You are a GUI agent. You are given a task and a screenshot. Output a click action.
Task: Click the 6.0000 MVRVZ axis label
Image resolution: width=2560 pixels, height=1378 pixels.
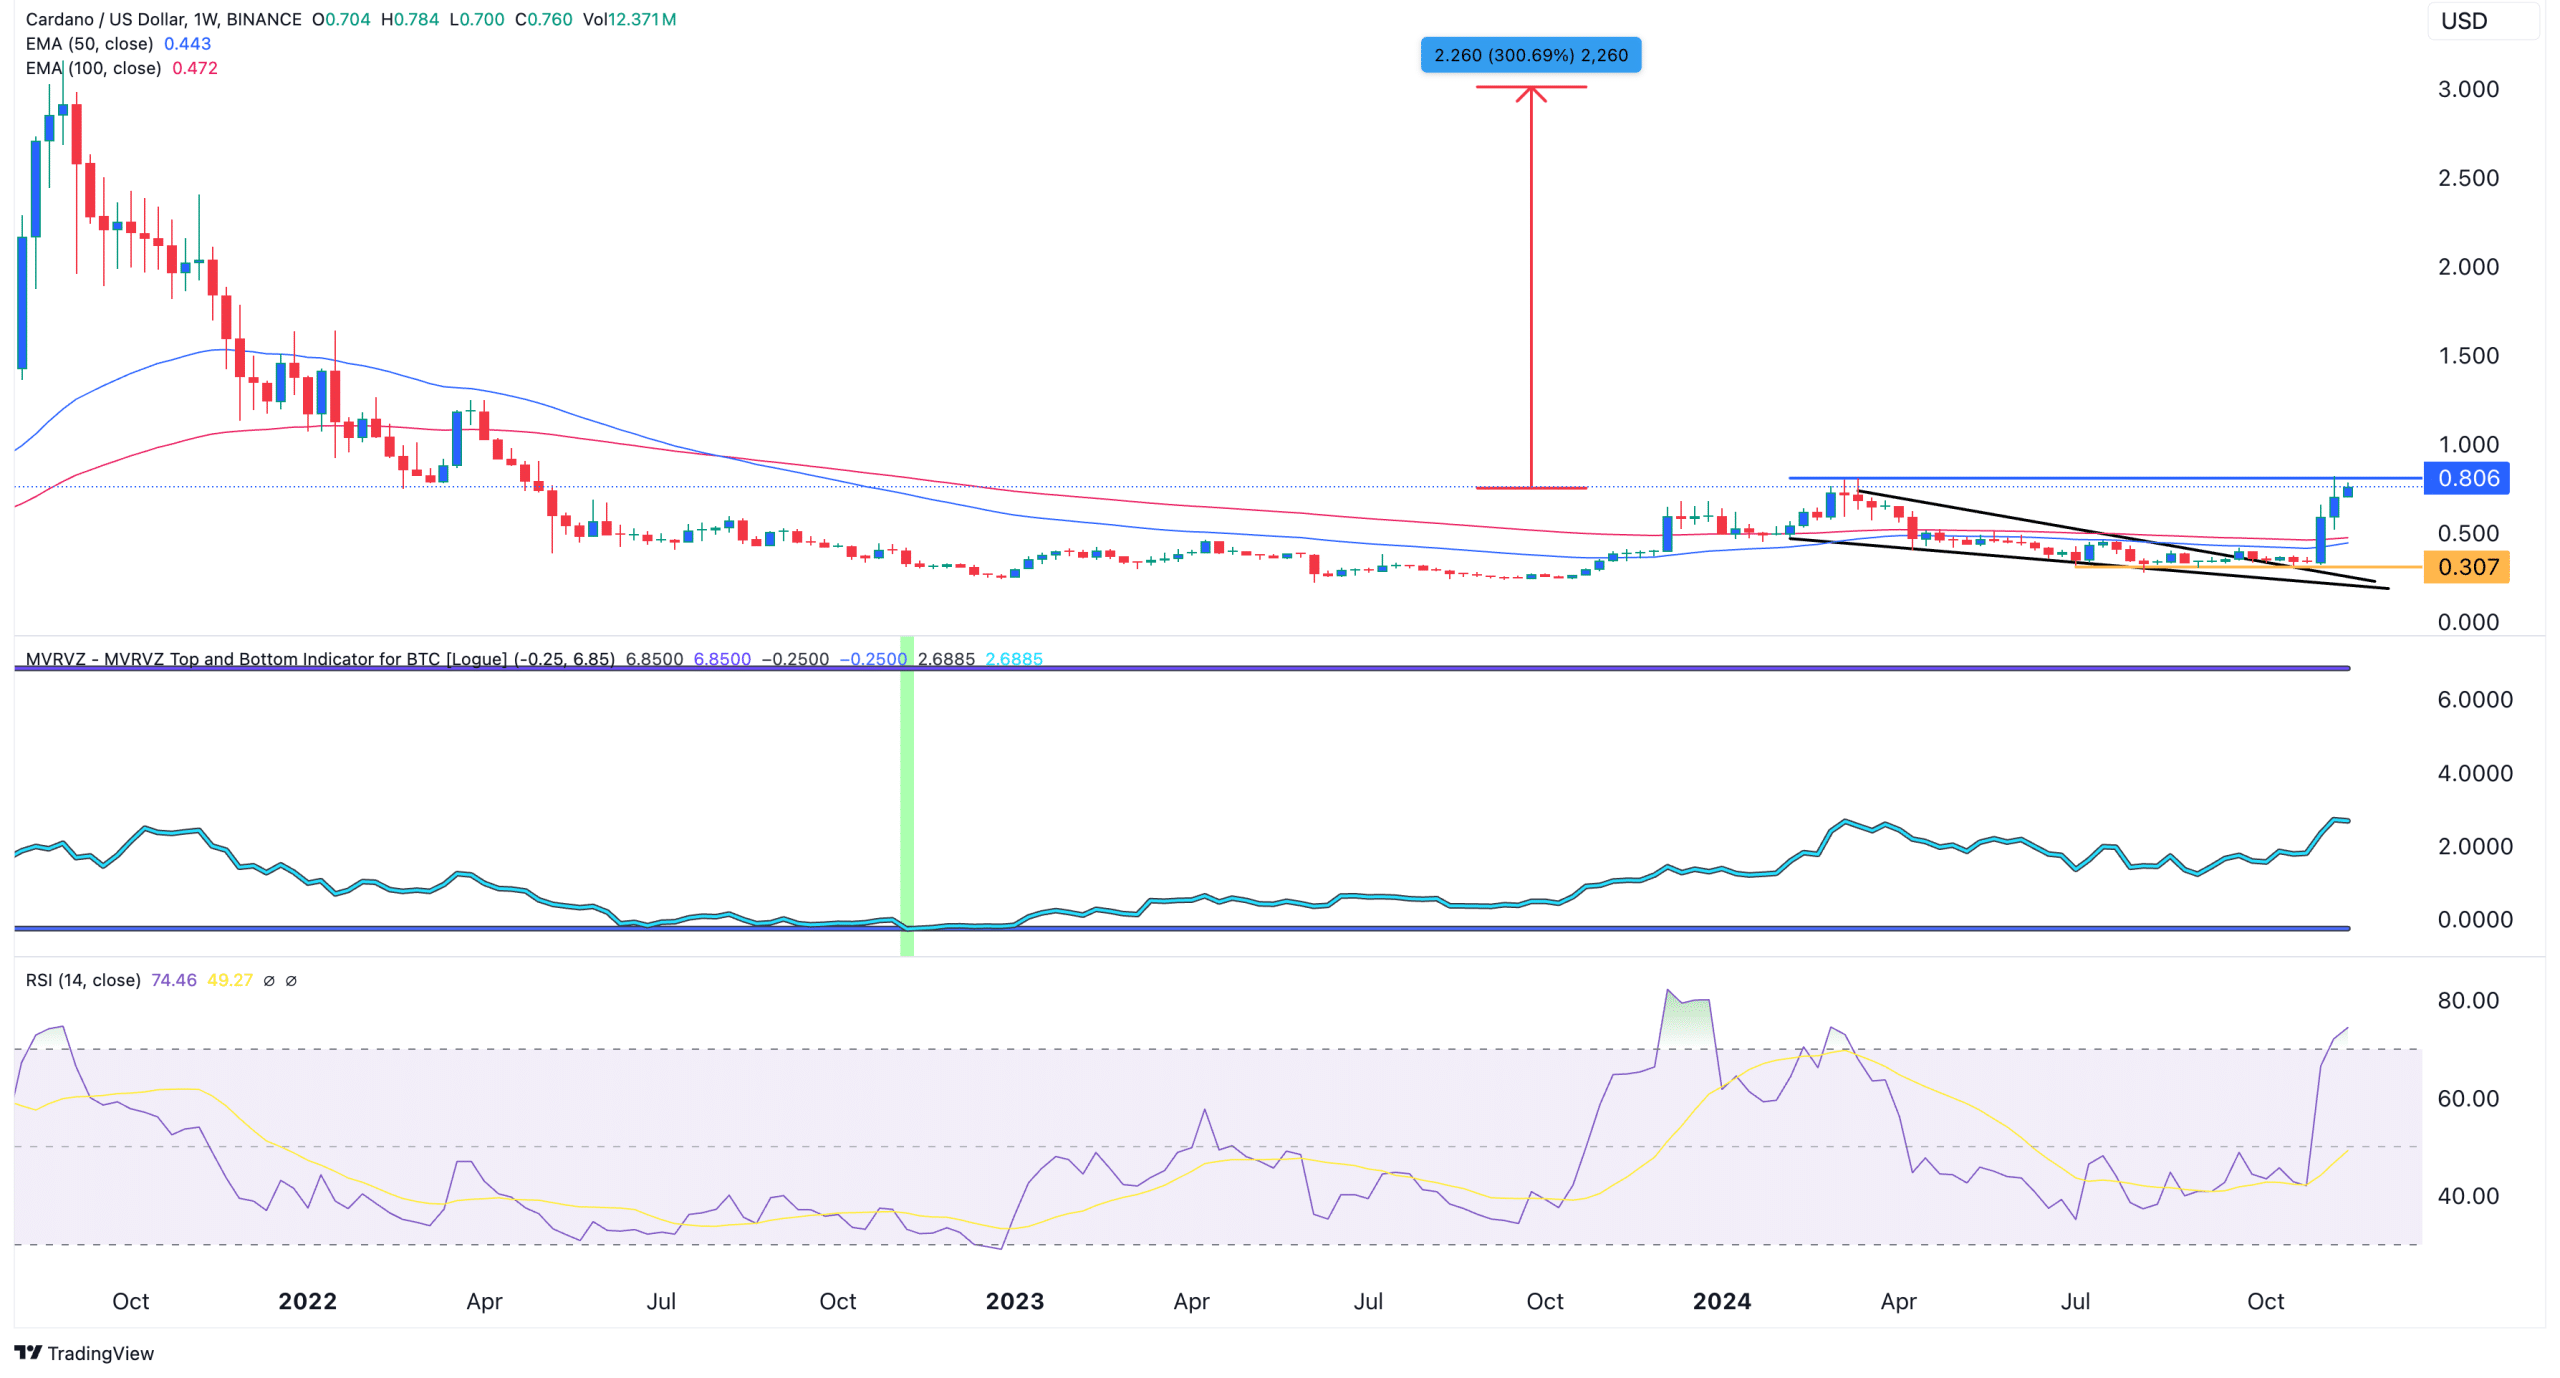click(x=2474, y=699)
